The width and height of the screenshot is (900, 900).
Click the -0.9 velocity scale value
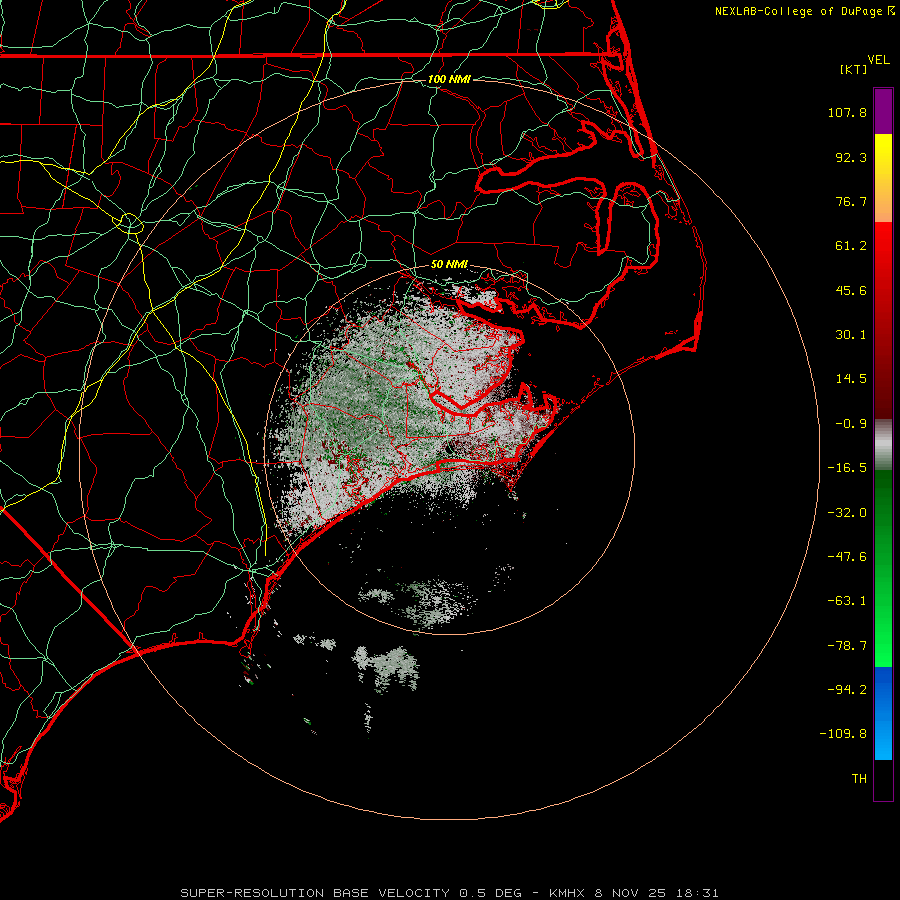851,424
